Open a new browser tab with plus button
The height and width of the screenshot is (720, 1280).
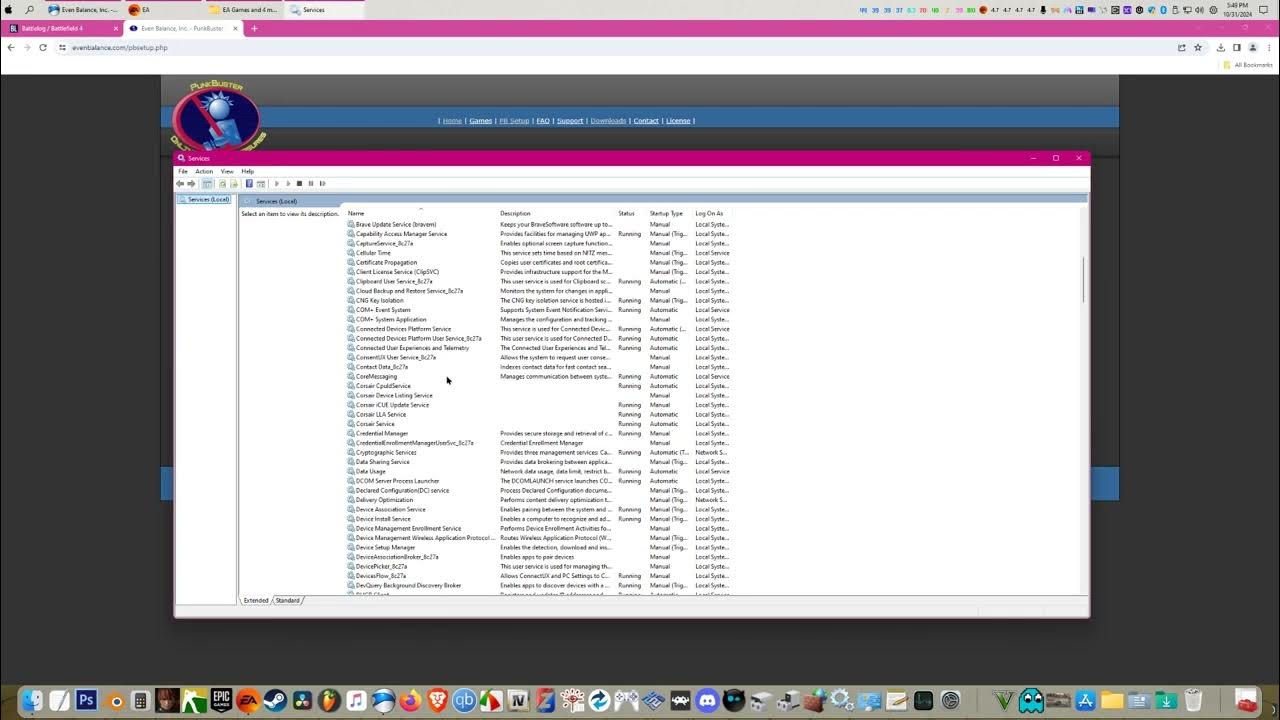(x=254, y=28)
